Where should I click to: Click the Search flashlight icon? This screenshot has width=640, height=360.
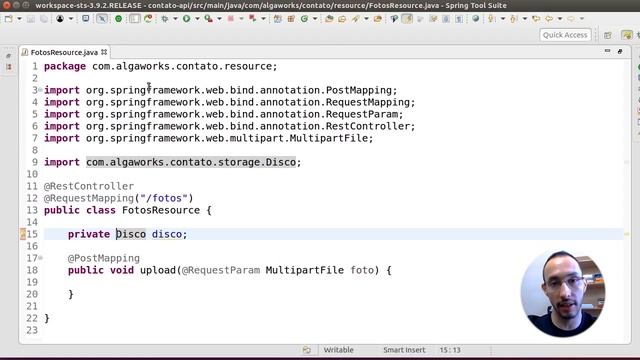tap(356, 19)
